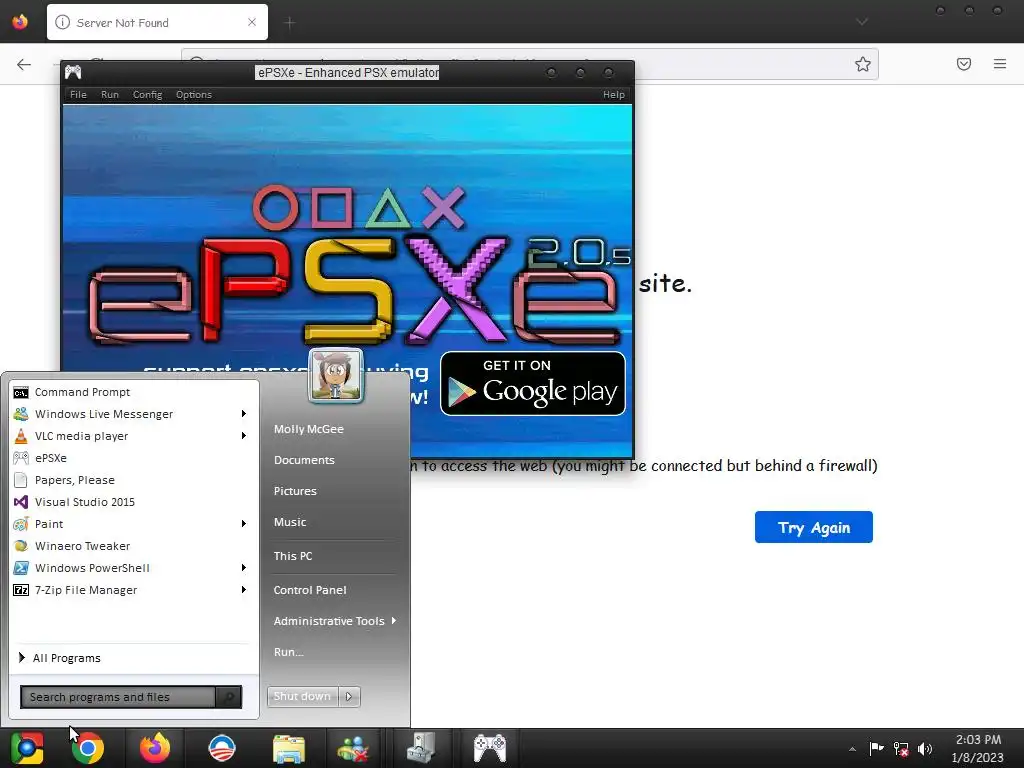1024x768 pixels.
Task: Click the user avatar picture in the Start menu
Action: pyautogui.click(x=336, y=376)
